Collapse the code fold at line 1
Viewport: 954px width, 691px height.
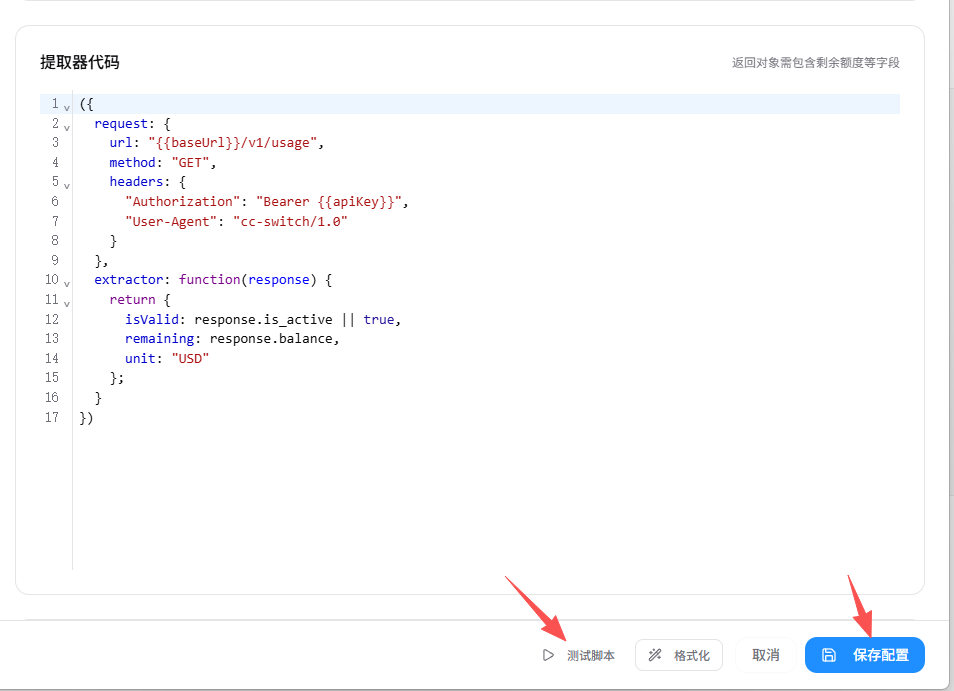[x=67, y=108]
